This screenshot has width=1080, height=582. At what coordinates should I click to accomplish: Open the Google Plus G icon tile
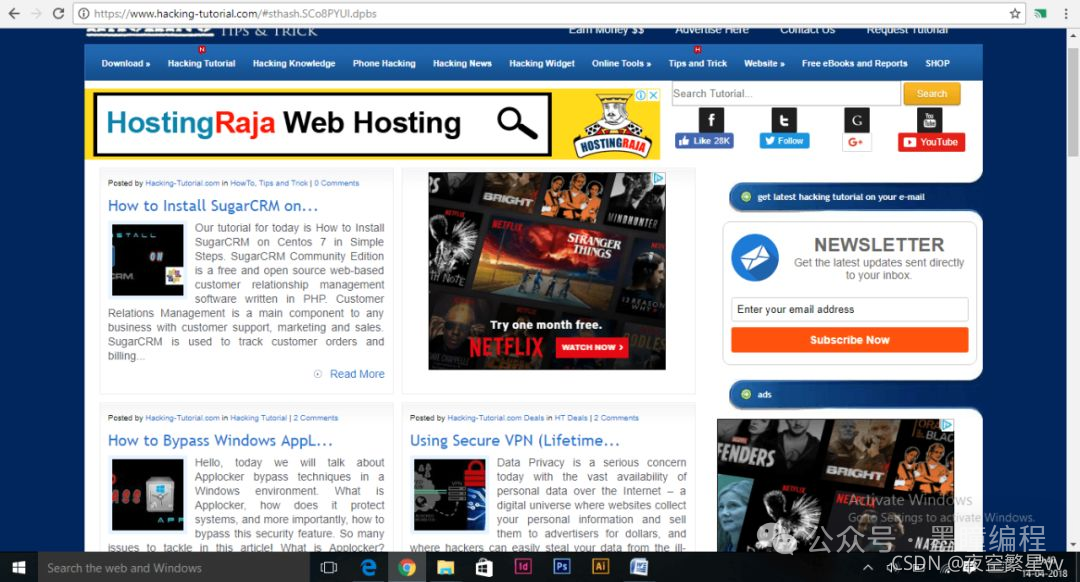coord(857,121)
